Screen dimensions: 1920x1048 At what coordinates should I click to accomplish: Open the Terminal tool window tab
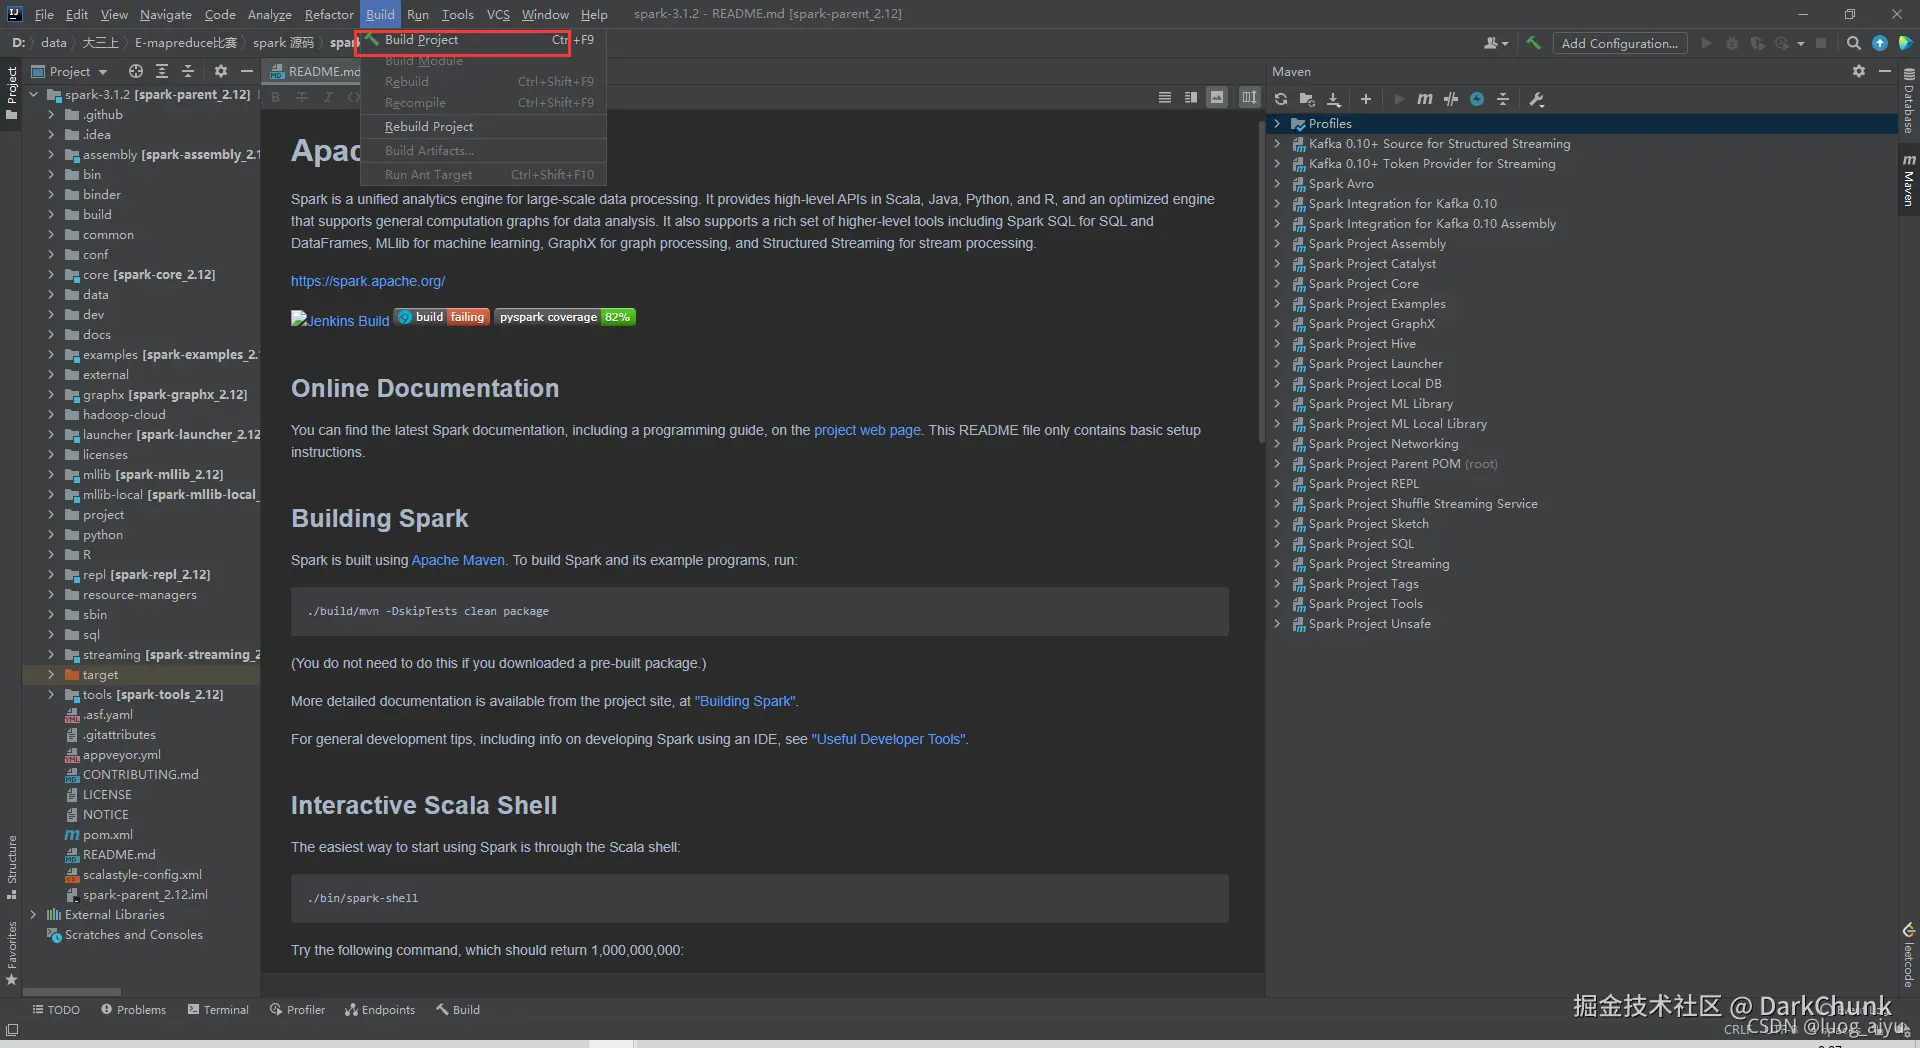click(x=218, y=1010)
